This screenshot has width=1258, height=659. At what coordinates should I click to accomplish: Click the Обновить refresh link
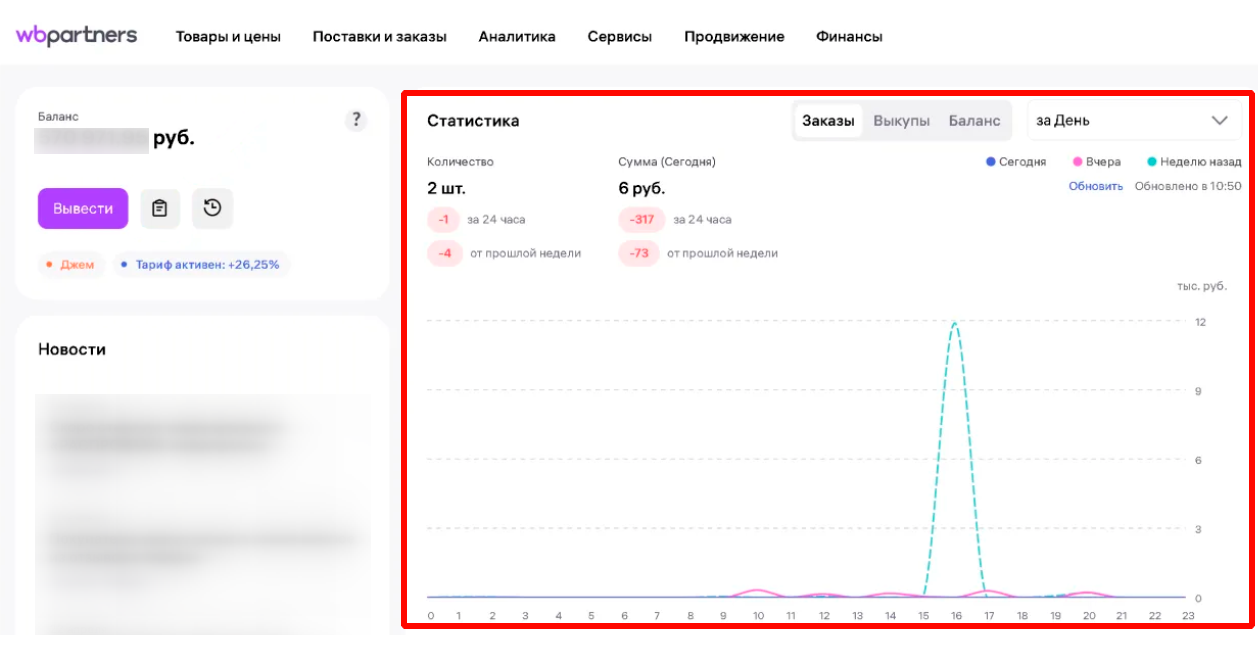1097,185
